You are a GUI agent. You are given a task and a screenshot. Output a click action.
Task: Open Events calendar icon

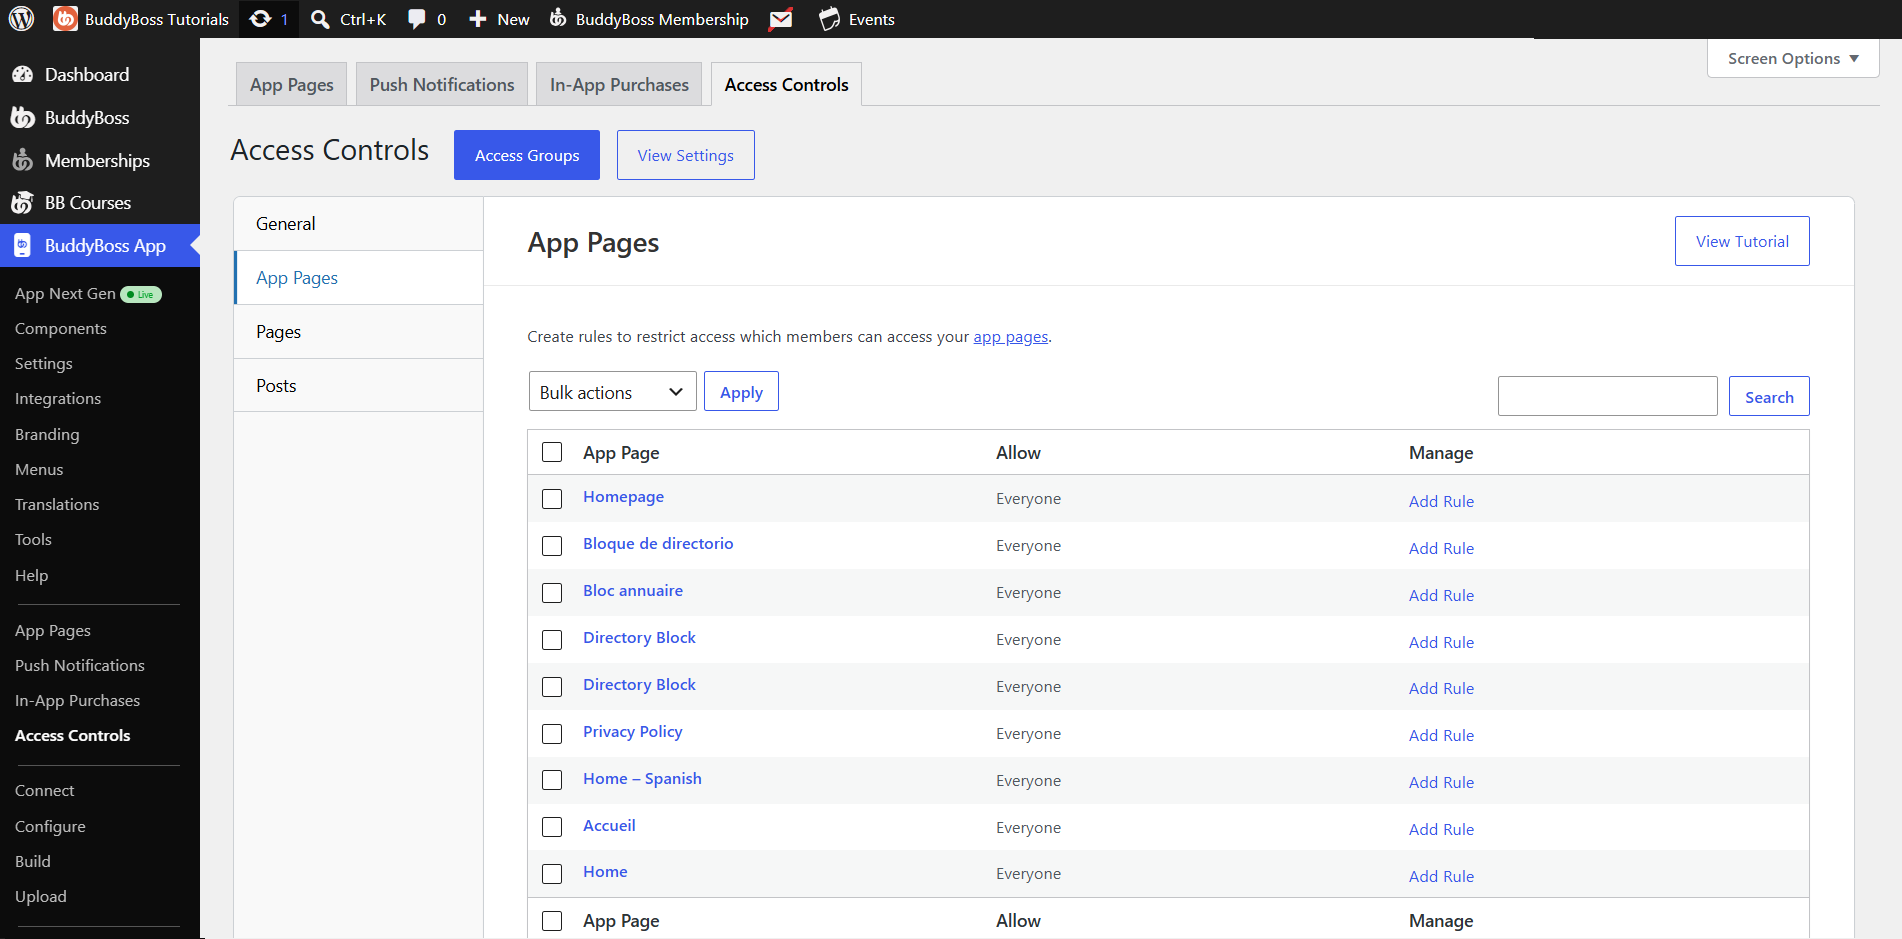coord(829,19)
